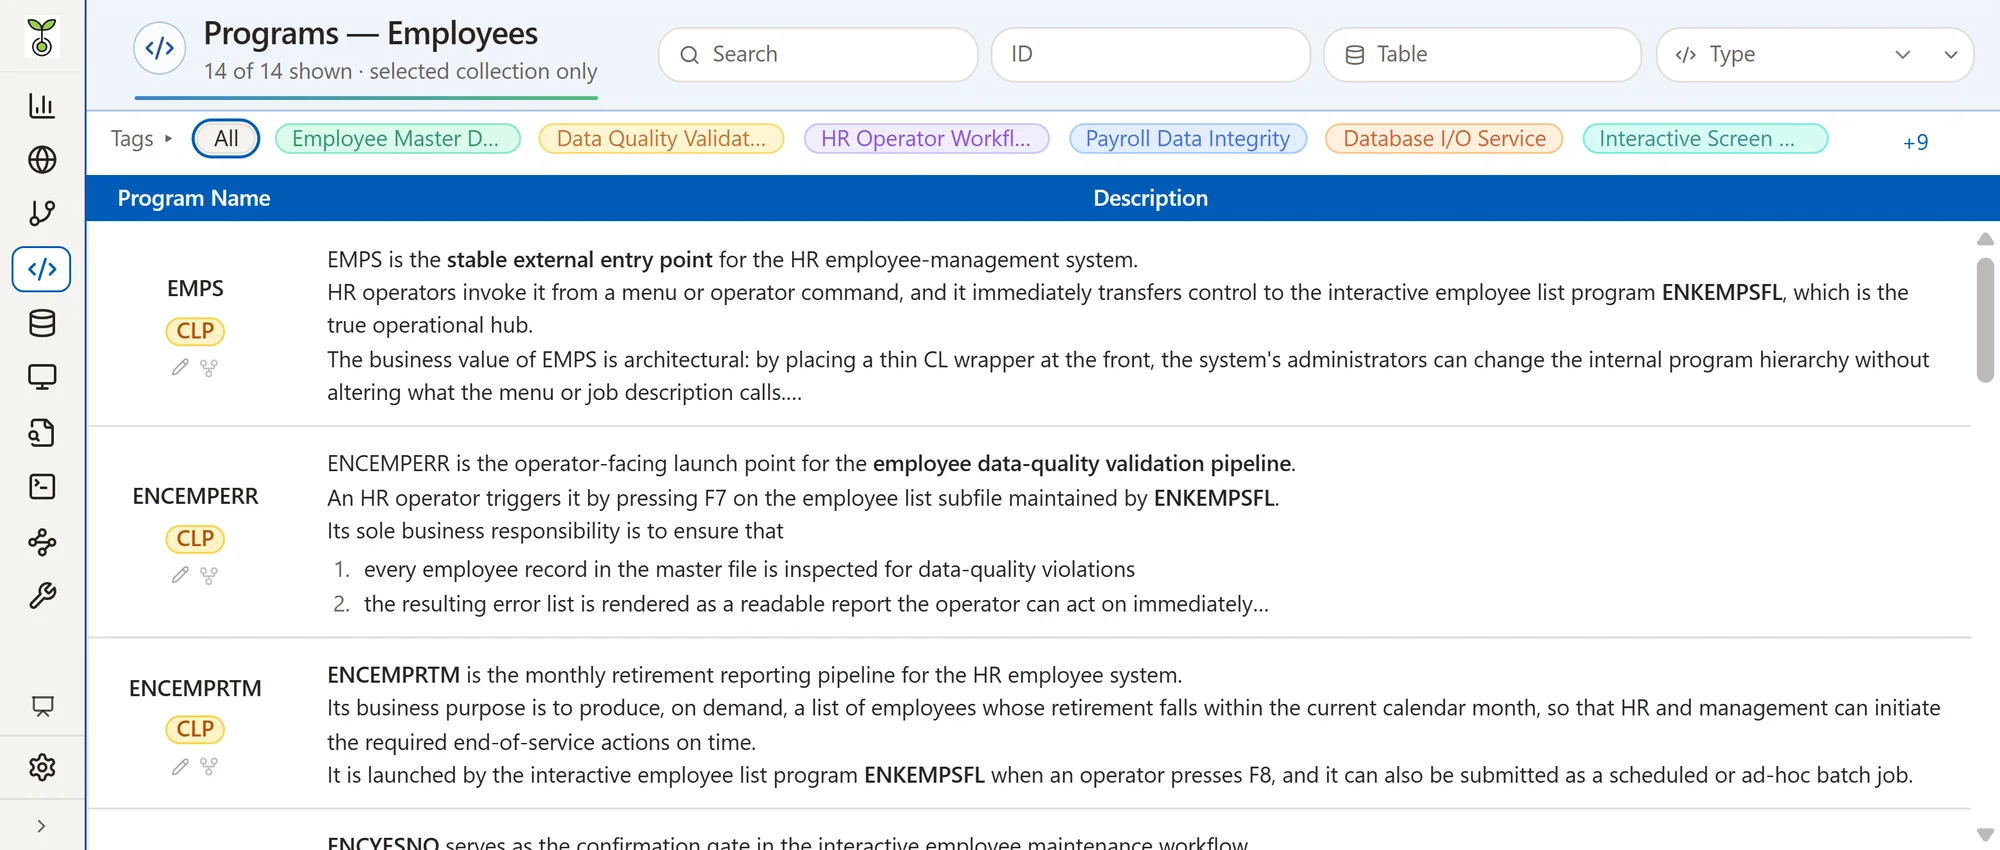
Task: Open the git branch icon in sidebar
Action: 42,213
